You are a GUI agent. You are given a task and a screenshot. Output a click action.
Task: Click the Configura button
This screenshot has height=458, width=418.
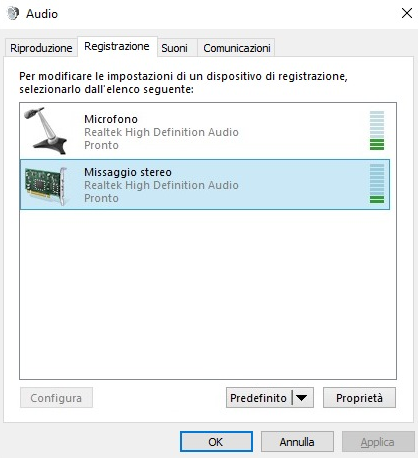tap(56, 398)
